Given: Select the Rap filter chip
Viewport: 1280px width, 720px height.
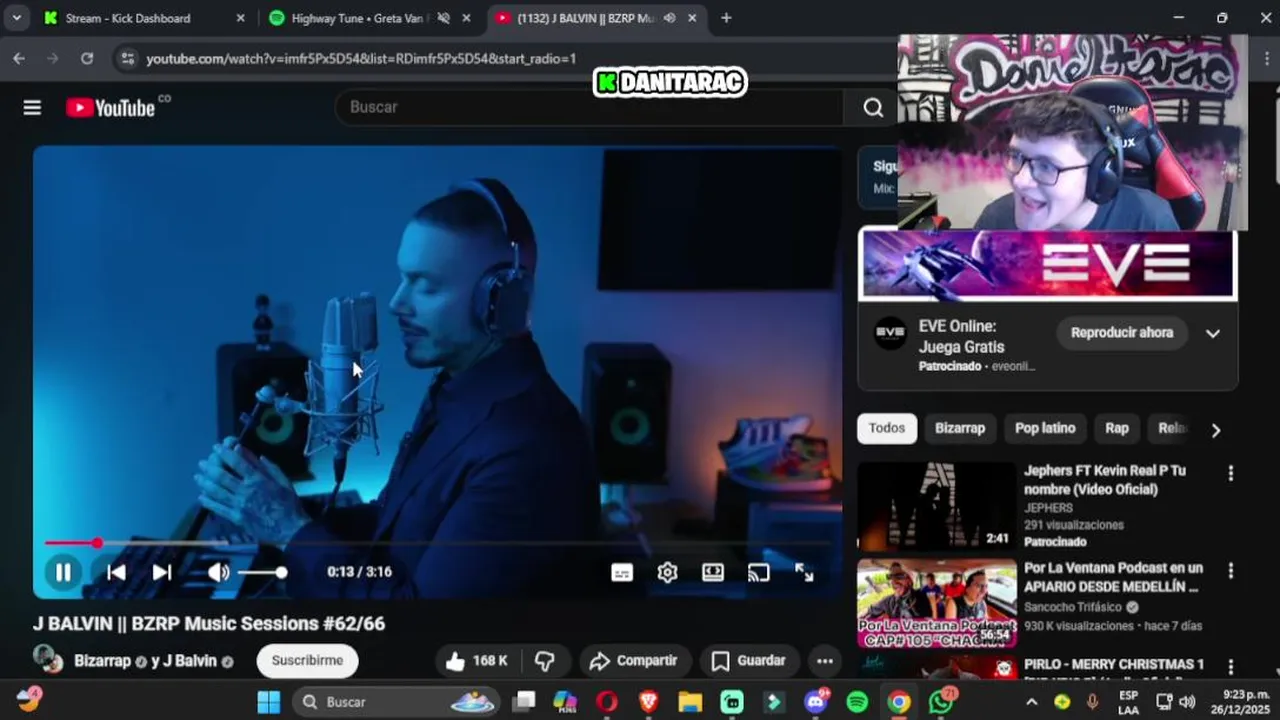Looking at the screenshot, I should coord(1117,428).
